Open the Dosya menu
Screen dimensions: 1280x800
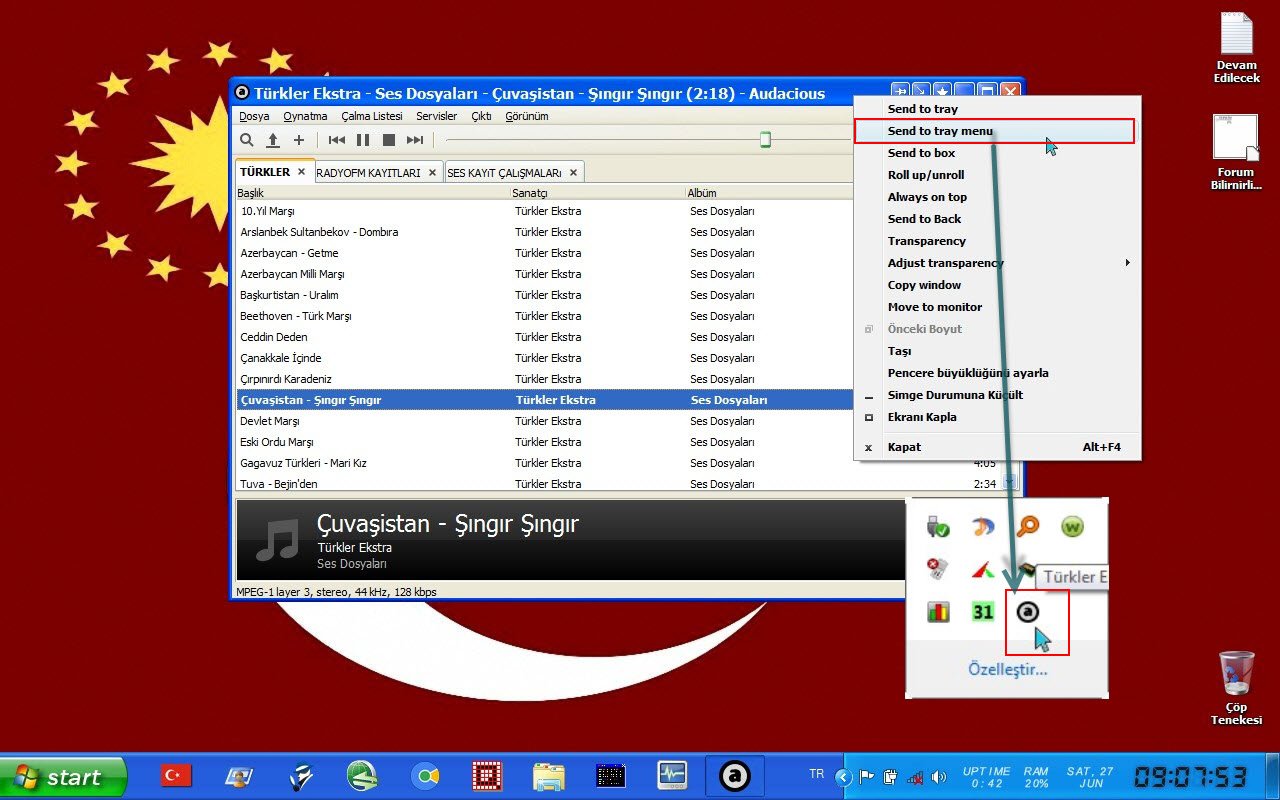(x=254, y=116)
